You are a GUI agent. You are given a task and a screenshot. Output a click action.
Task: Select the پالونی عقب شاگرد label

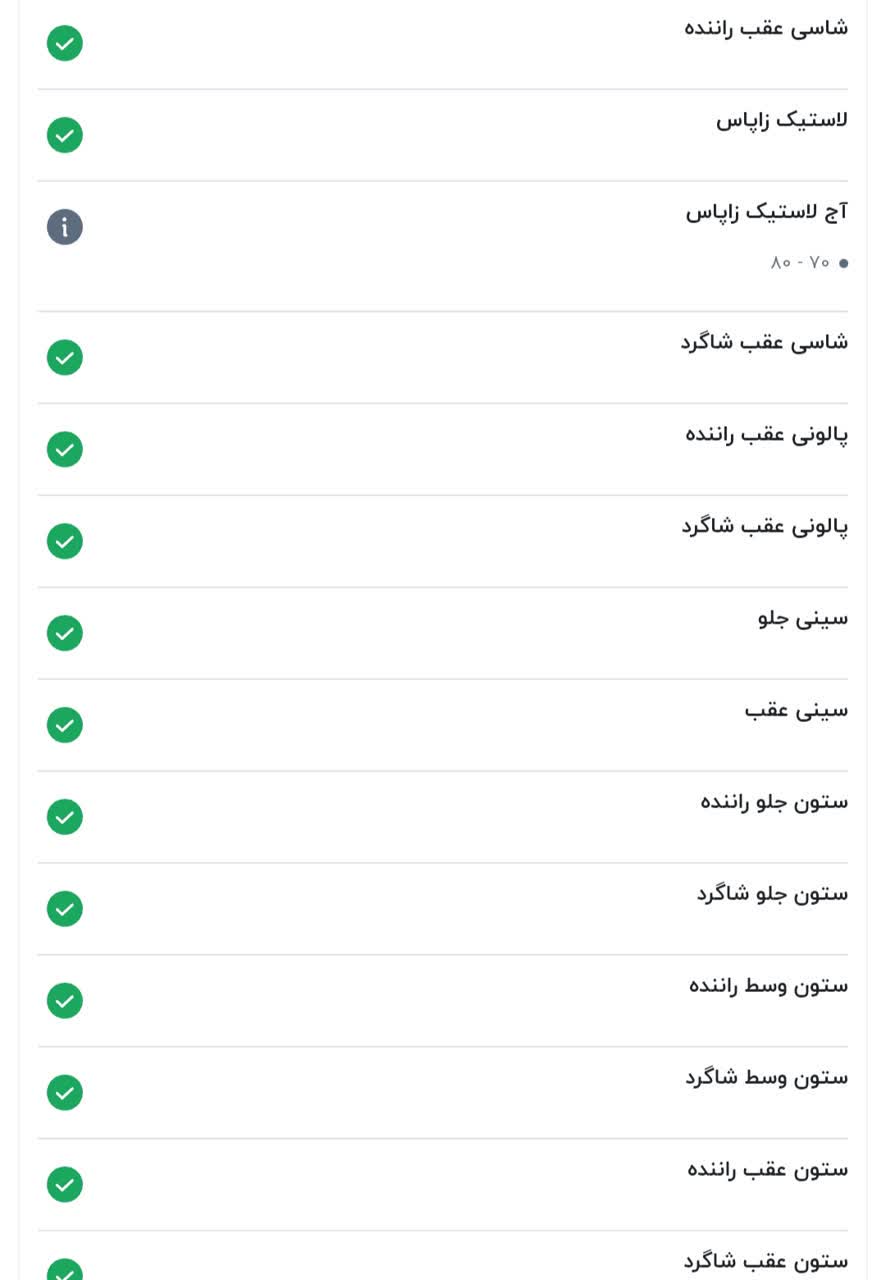(765, 526)
